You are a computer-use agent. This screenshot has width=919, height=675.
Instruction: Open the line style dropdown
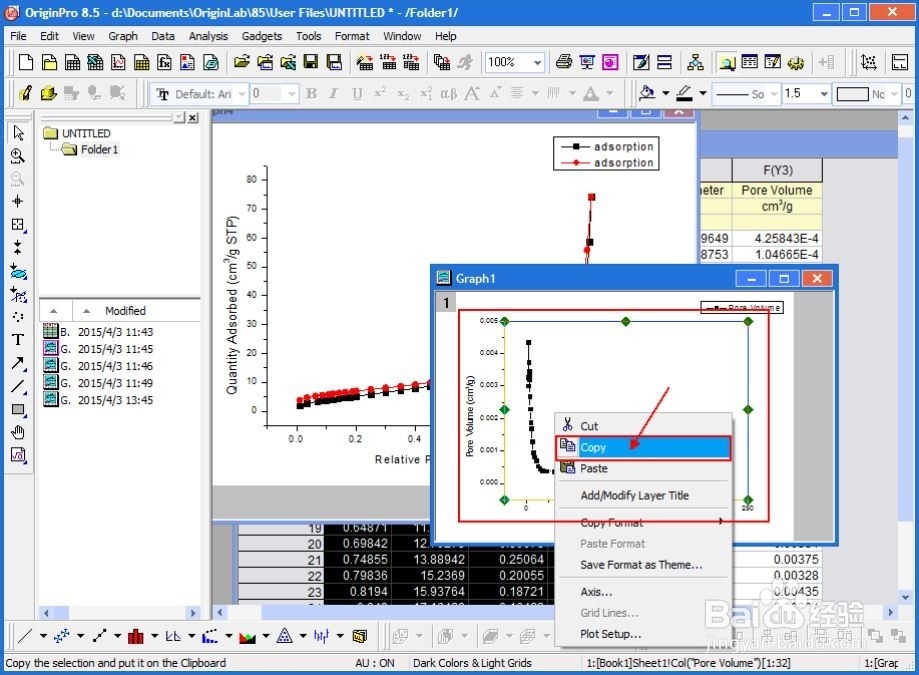774,94
